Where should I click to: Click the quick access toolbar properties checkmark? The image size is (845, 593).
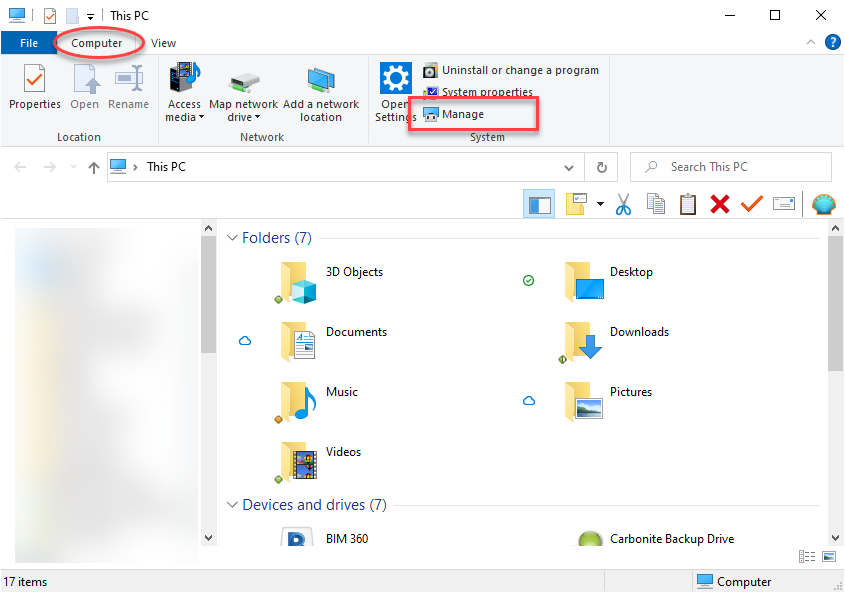(50, 16)
